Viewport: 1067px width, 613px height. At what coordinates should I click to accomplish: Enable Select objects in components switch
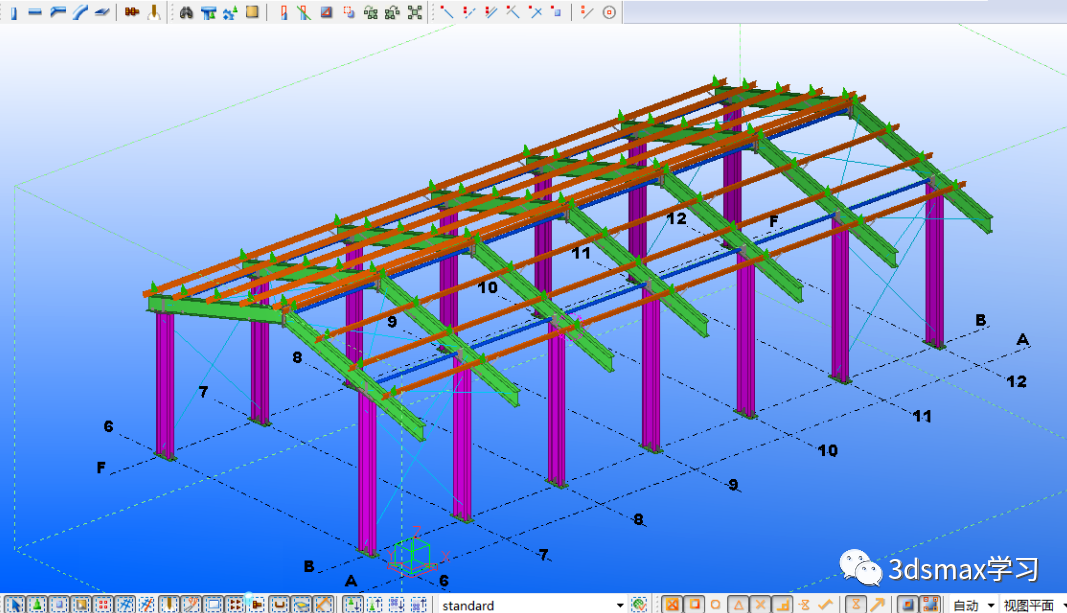pyautogui.click(x=374, y=605)
